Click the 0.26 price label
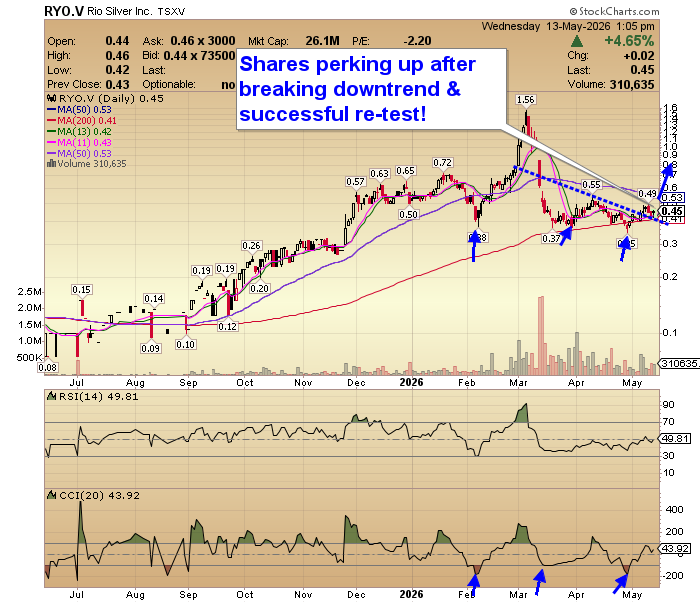This screenshot has height=603, width=700. [251, 245]
